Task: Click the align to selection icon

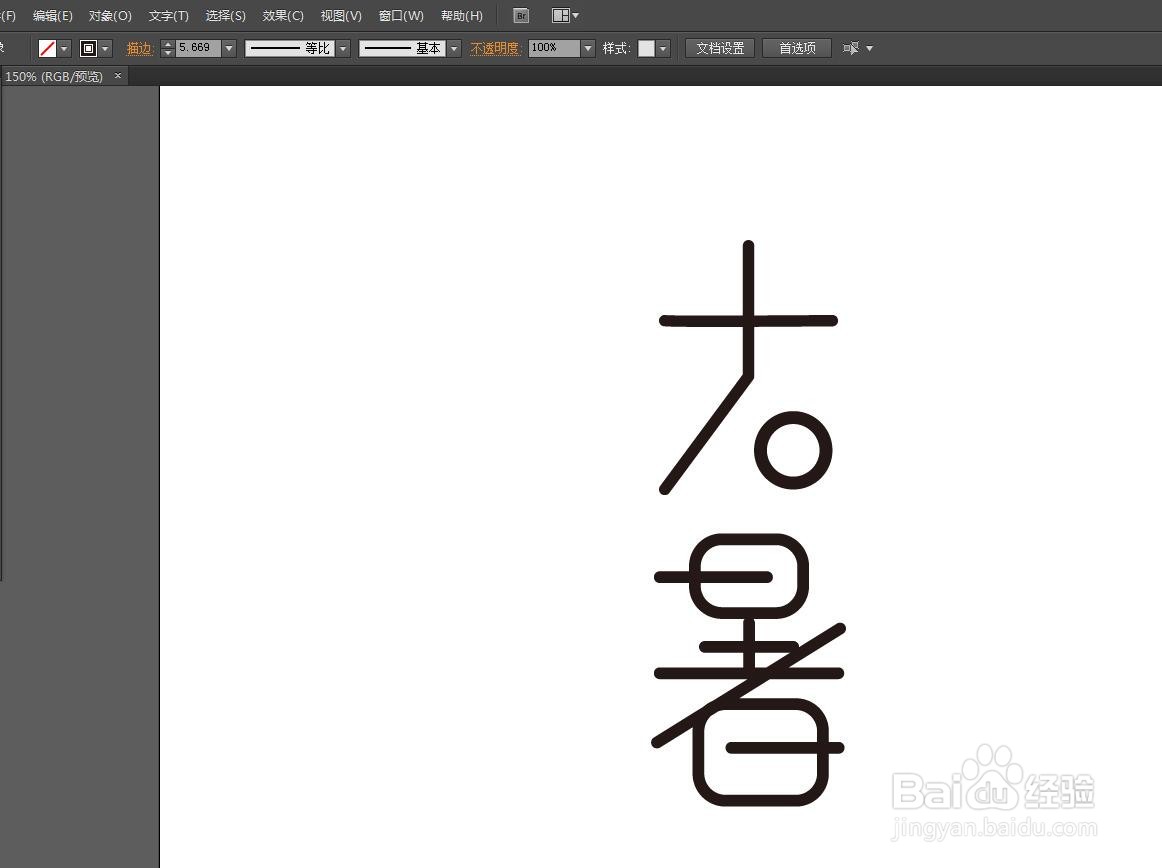Action: (x=851, y=48)
